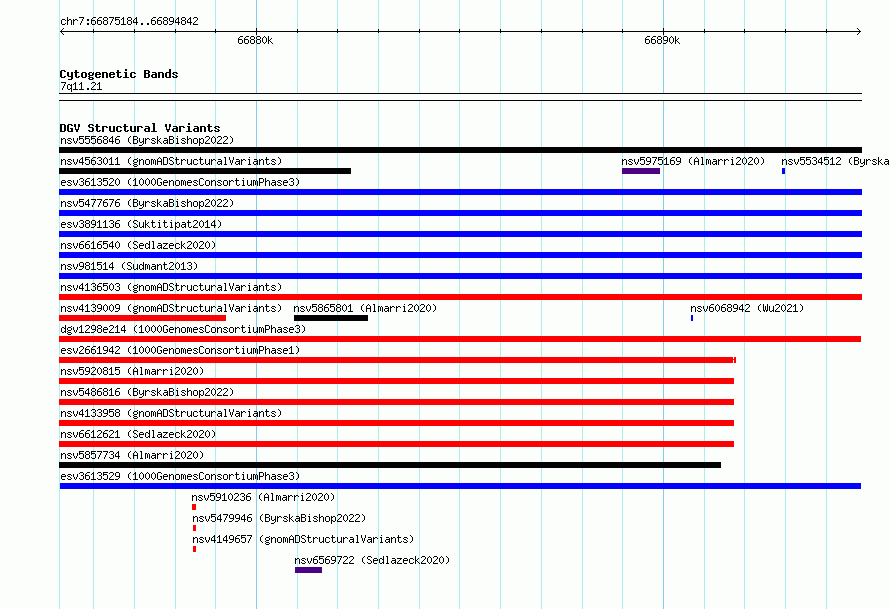Click the small red marker of nsv5479946
The image size is (890, 609).
tap(195, 528)
